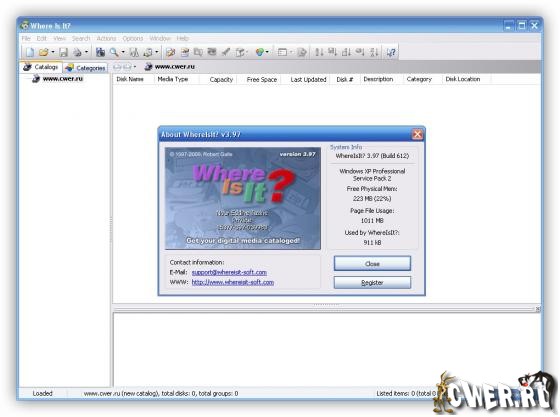560x417 pixels.
Task: Click the Register button
Action: coord(372,282)
